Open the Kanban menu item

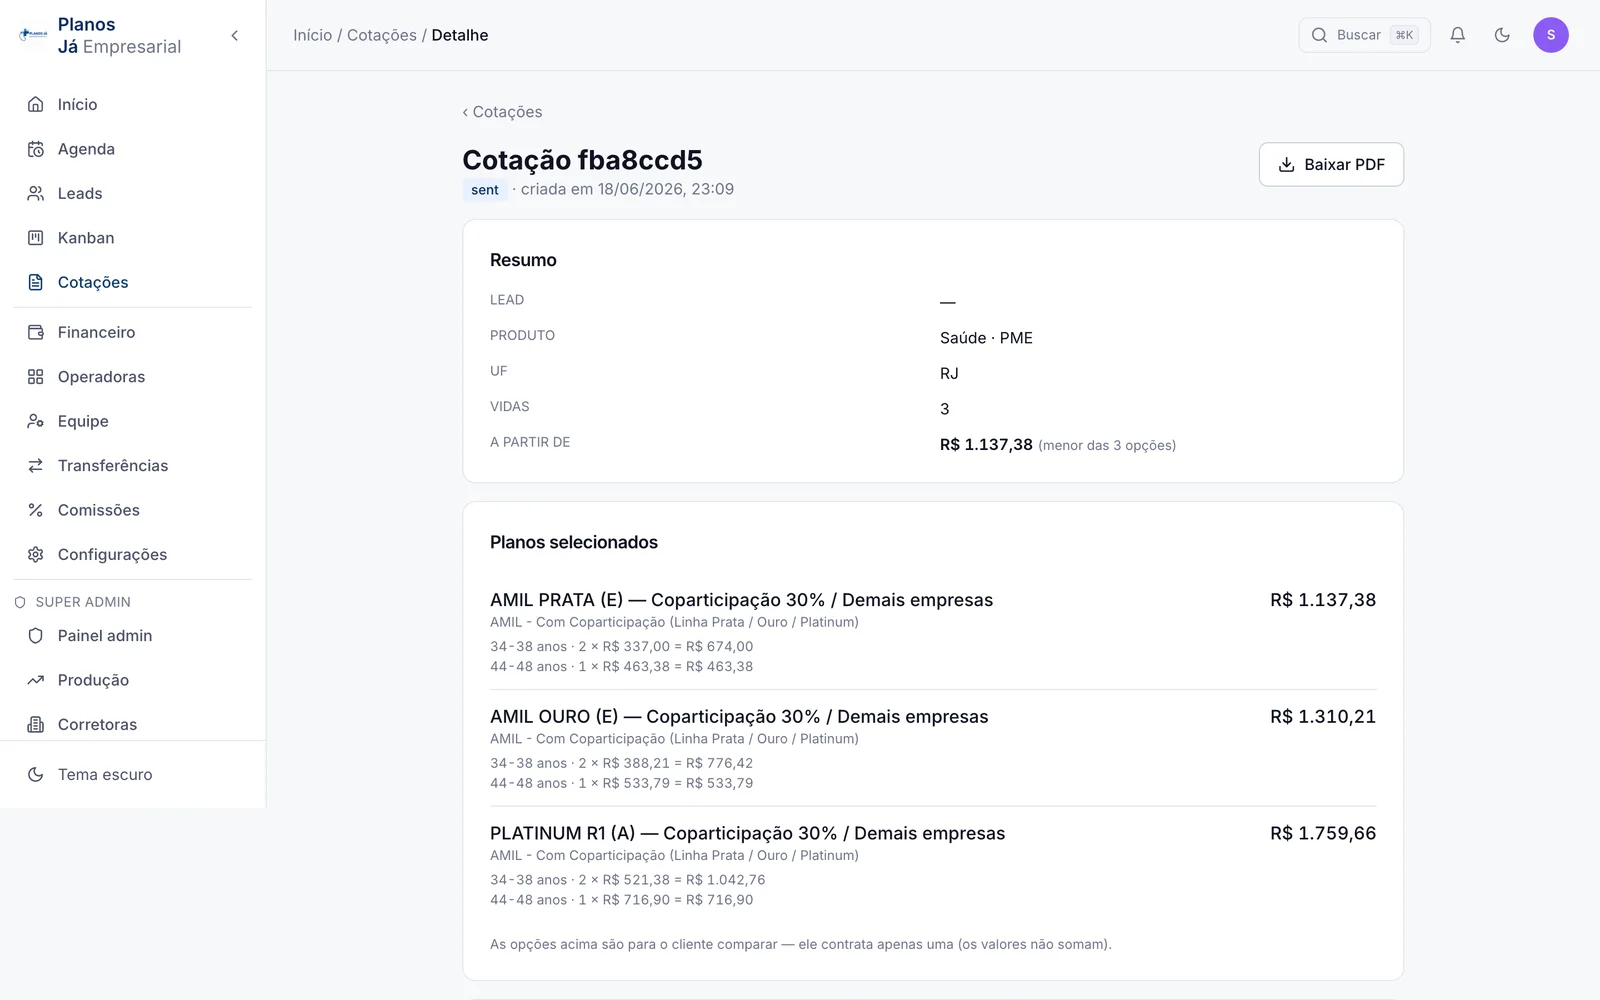click(133, 238)
